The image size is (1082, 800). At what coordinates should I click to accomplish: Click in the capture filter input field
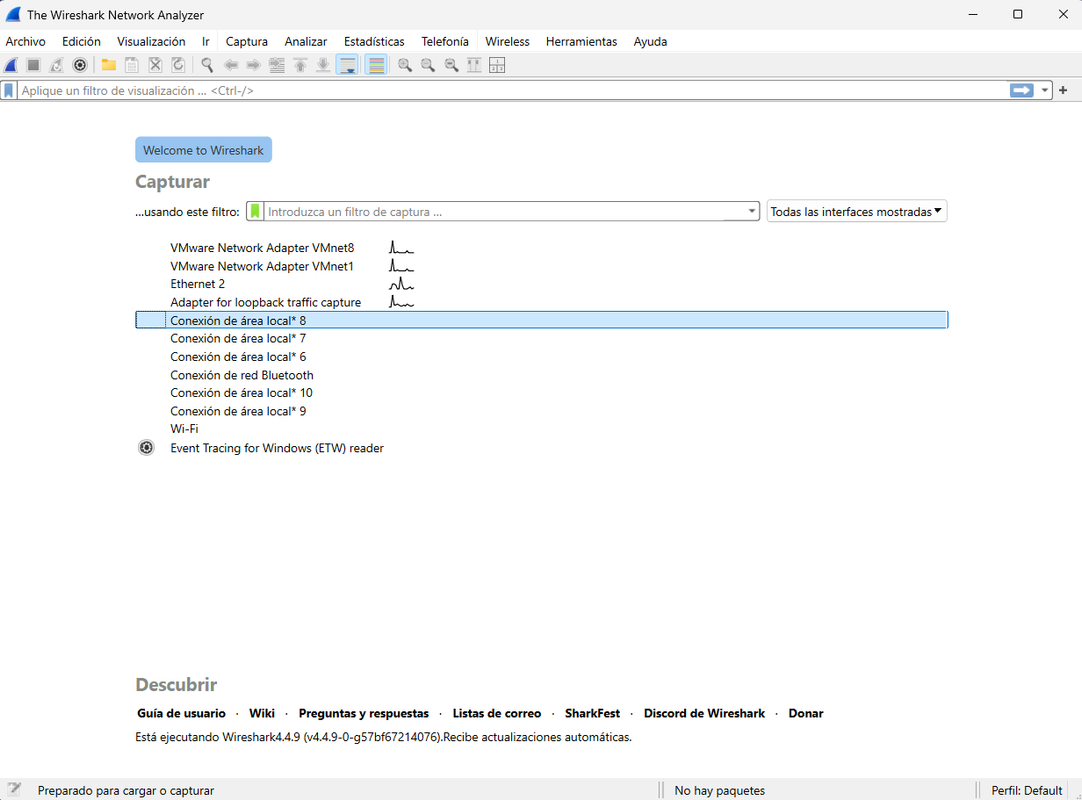point(504,211)
